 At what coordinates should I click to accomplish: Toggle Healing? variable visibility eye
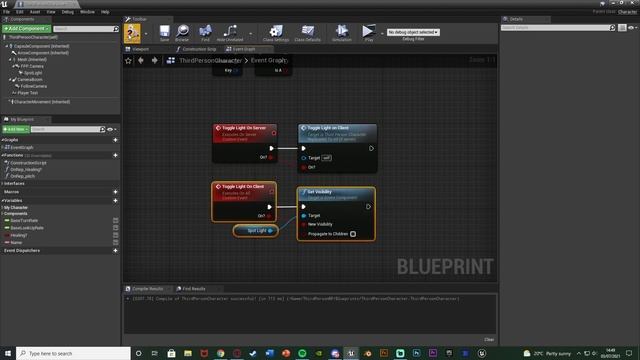[116, 235]
